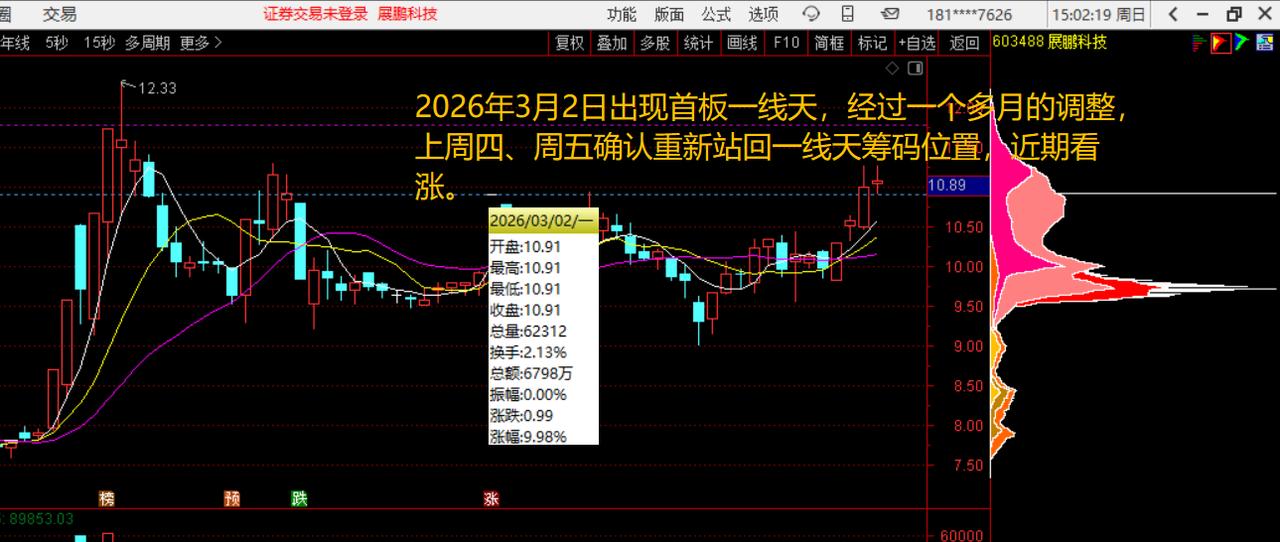Click the 证券交易未登录 login notice
1280x542 pixels.
(x=315, y=14)
